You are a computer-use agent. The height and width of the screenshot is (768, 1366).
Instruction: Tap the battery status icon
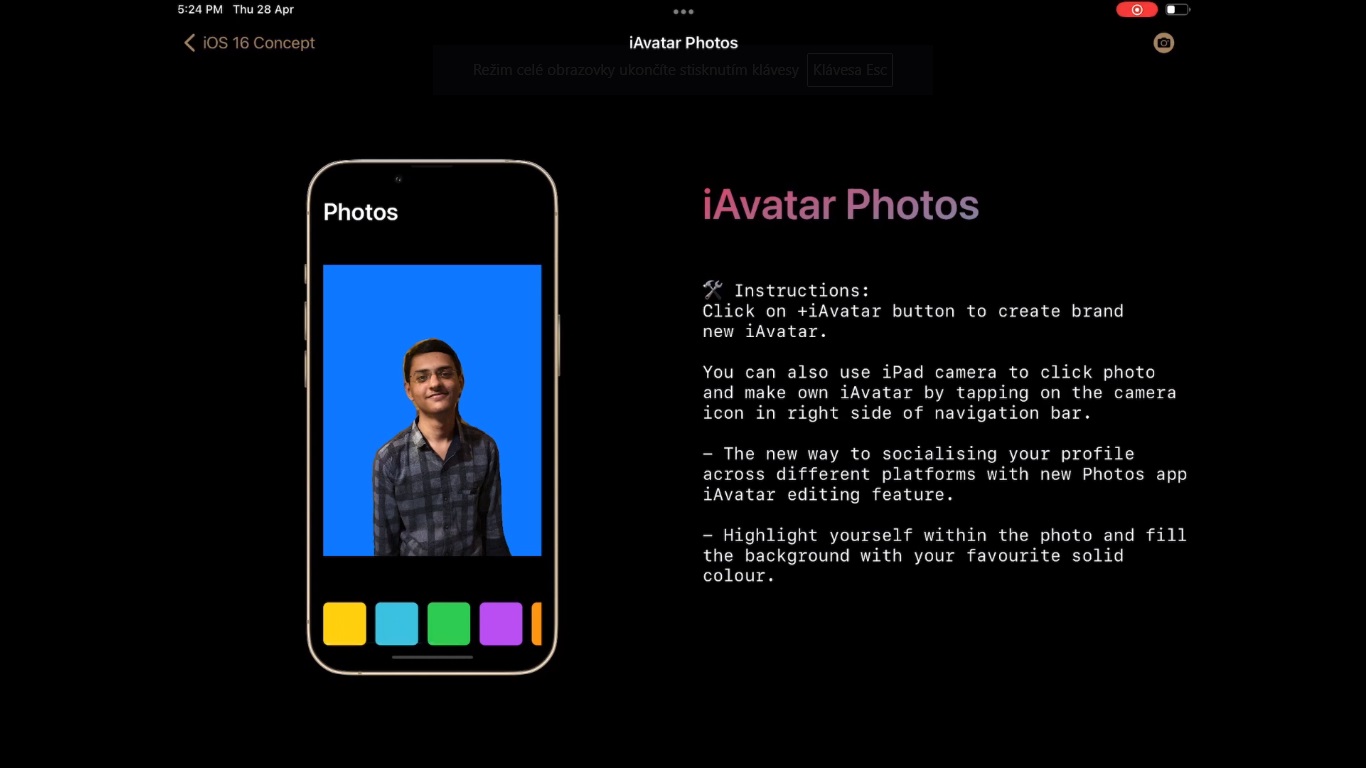1178,10
